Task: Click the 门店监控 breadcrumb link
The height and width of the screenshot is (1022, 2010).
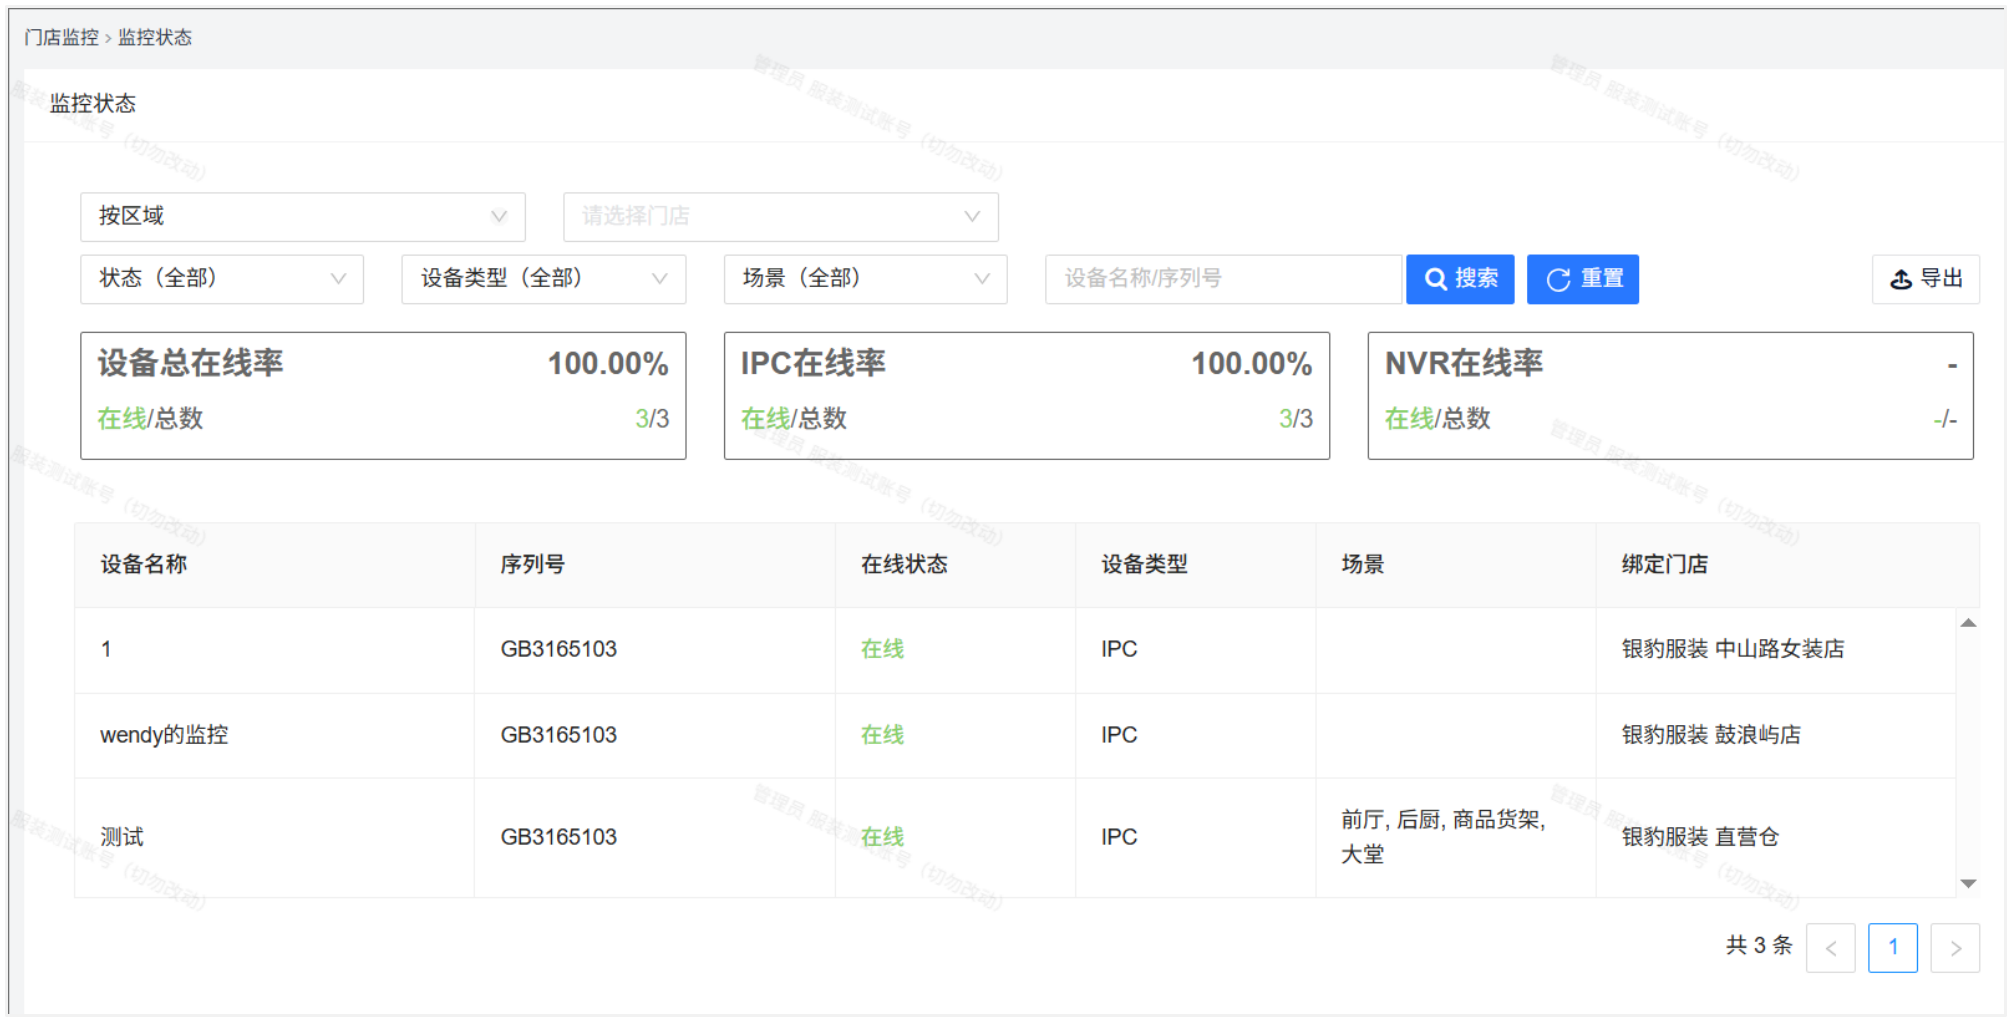Action: [x=61, y=38]
